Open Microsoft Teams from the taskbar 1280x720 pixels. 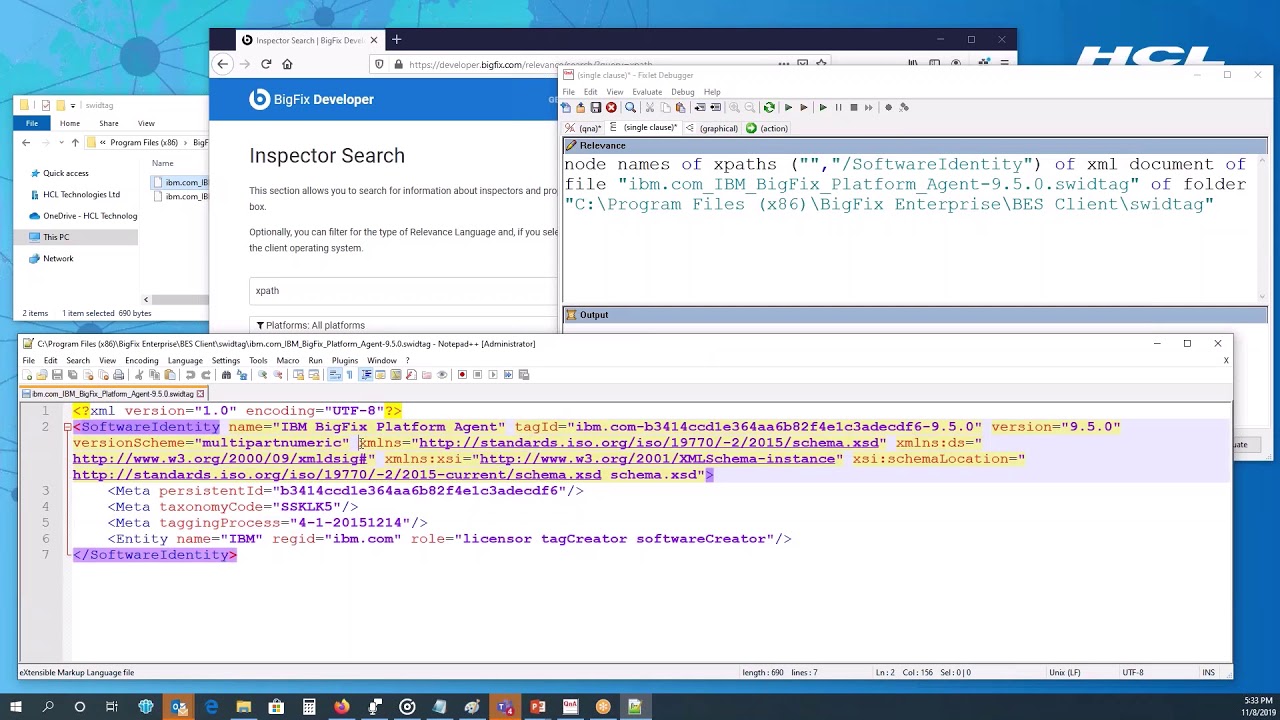click(x=504, y=707)
